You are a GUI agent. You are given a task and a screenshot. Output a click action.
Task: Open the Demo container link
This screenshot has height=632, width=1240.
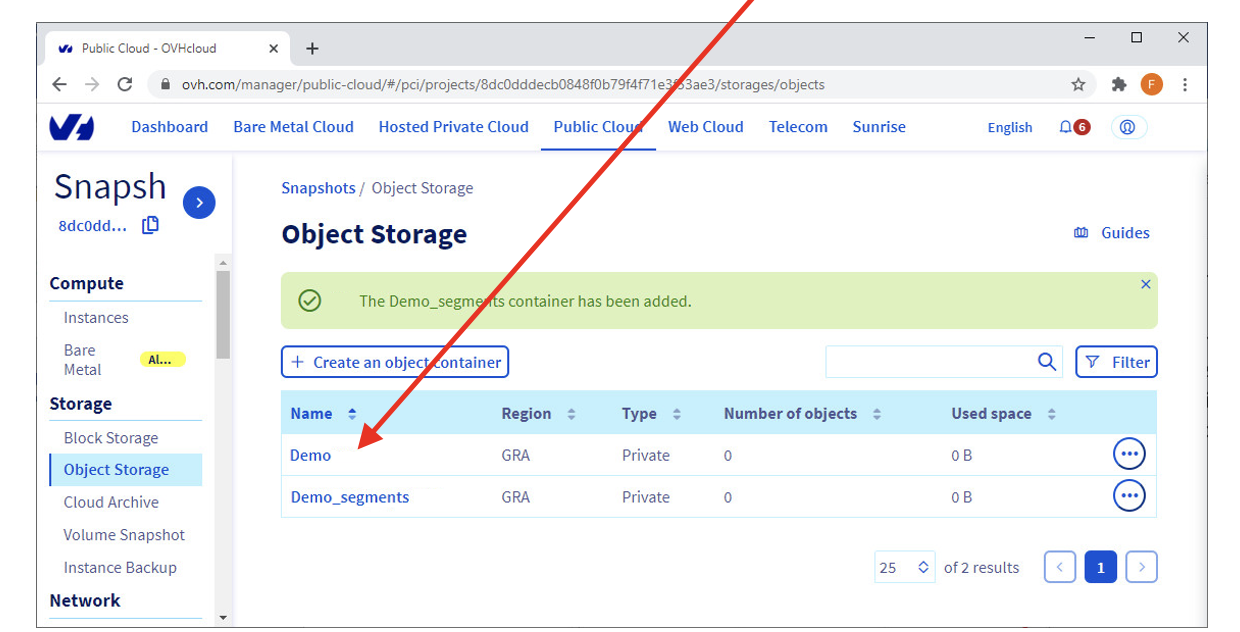click(x=310, y=455)
